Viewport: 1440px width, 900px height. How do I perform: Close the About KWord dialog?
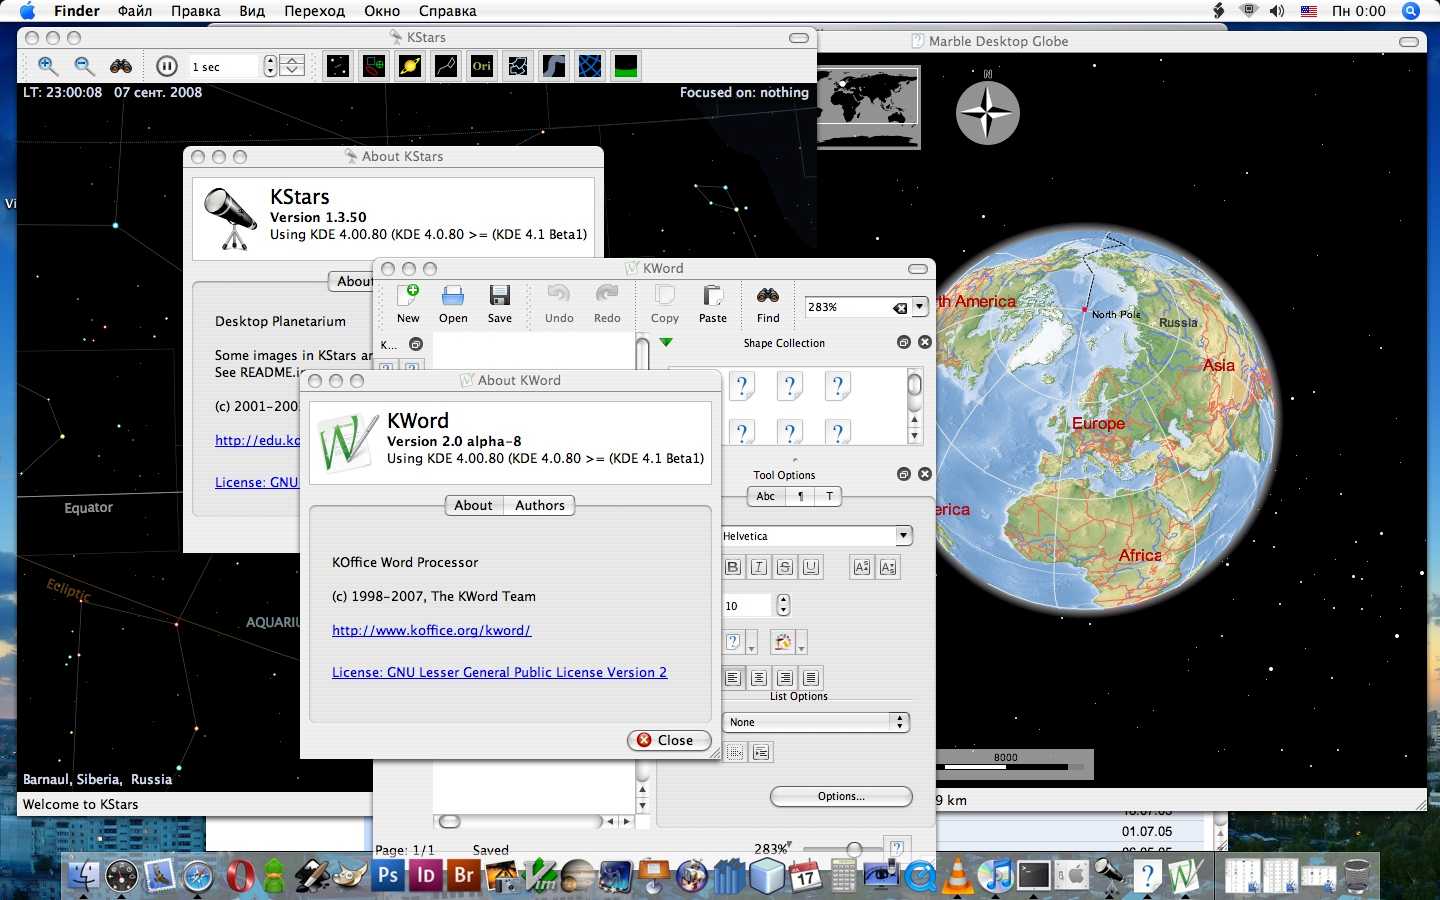669,740
